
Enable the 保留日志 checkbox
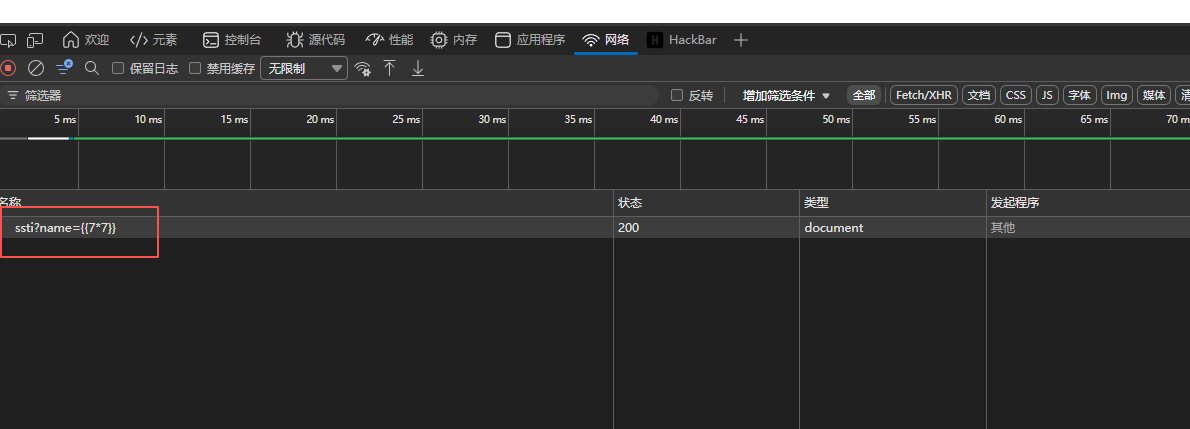(118, 68)
